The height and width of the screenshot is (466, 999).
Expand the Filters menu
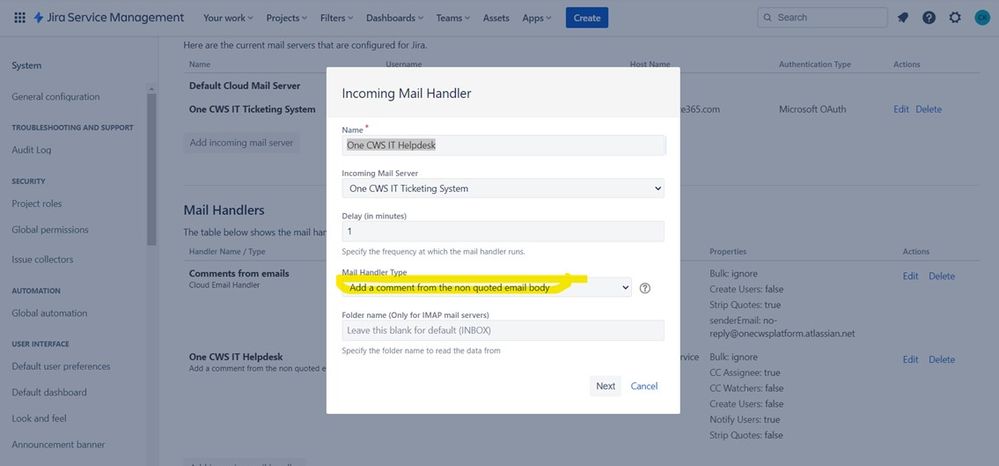pos(337,18)
